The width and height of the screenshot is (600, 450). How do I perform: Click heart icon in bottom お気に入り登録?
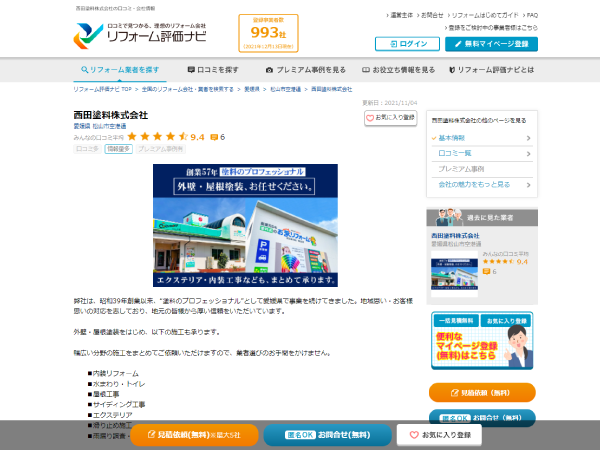(414, 435)
